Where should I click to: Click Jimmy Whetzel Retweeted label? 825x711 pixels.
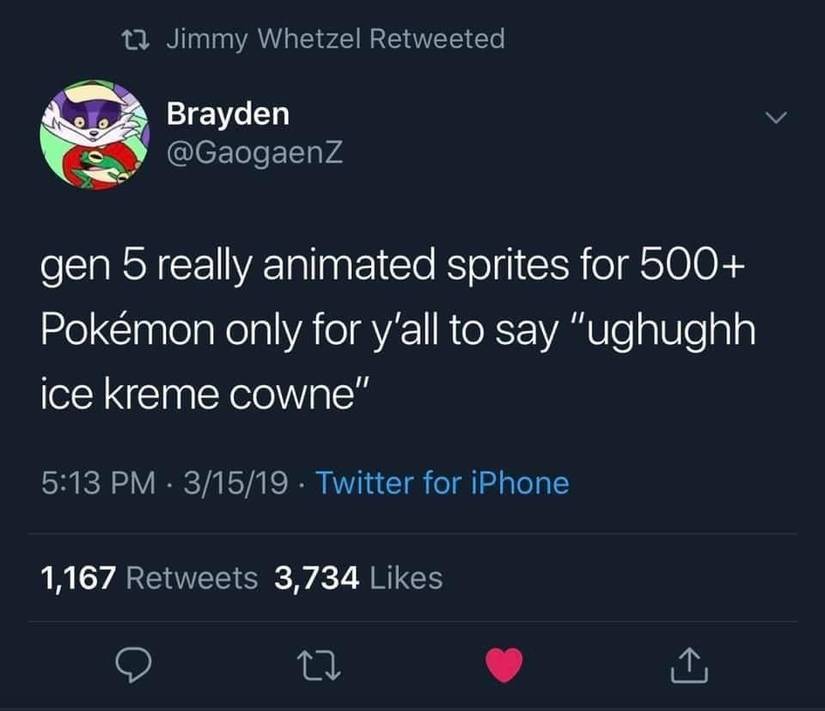coord(334,38)
